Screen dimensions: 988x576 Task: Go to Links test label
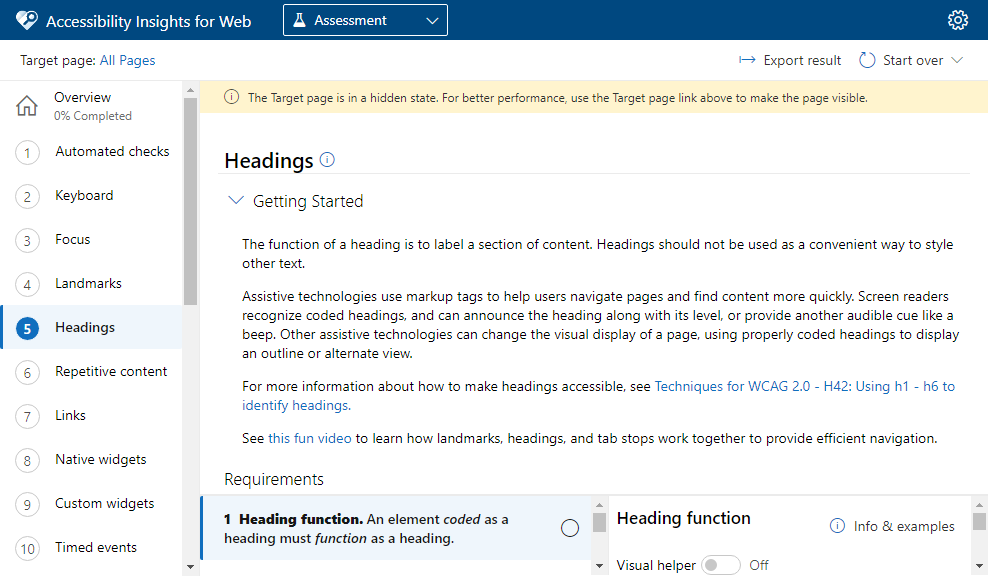(71, 415)
